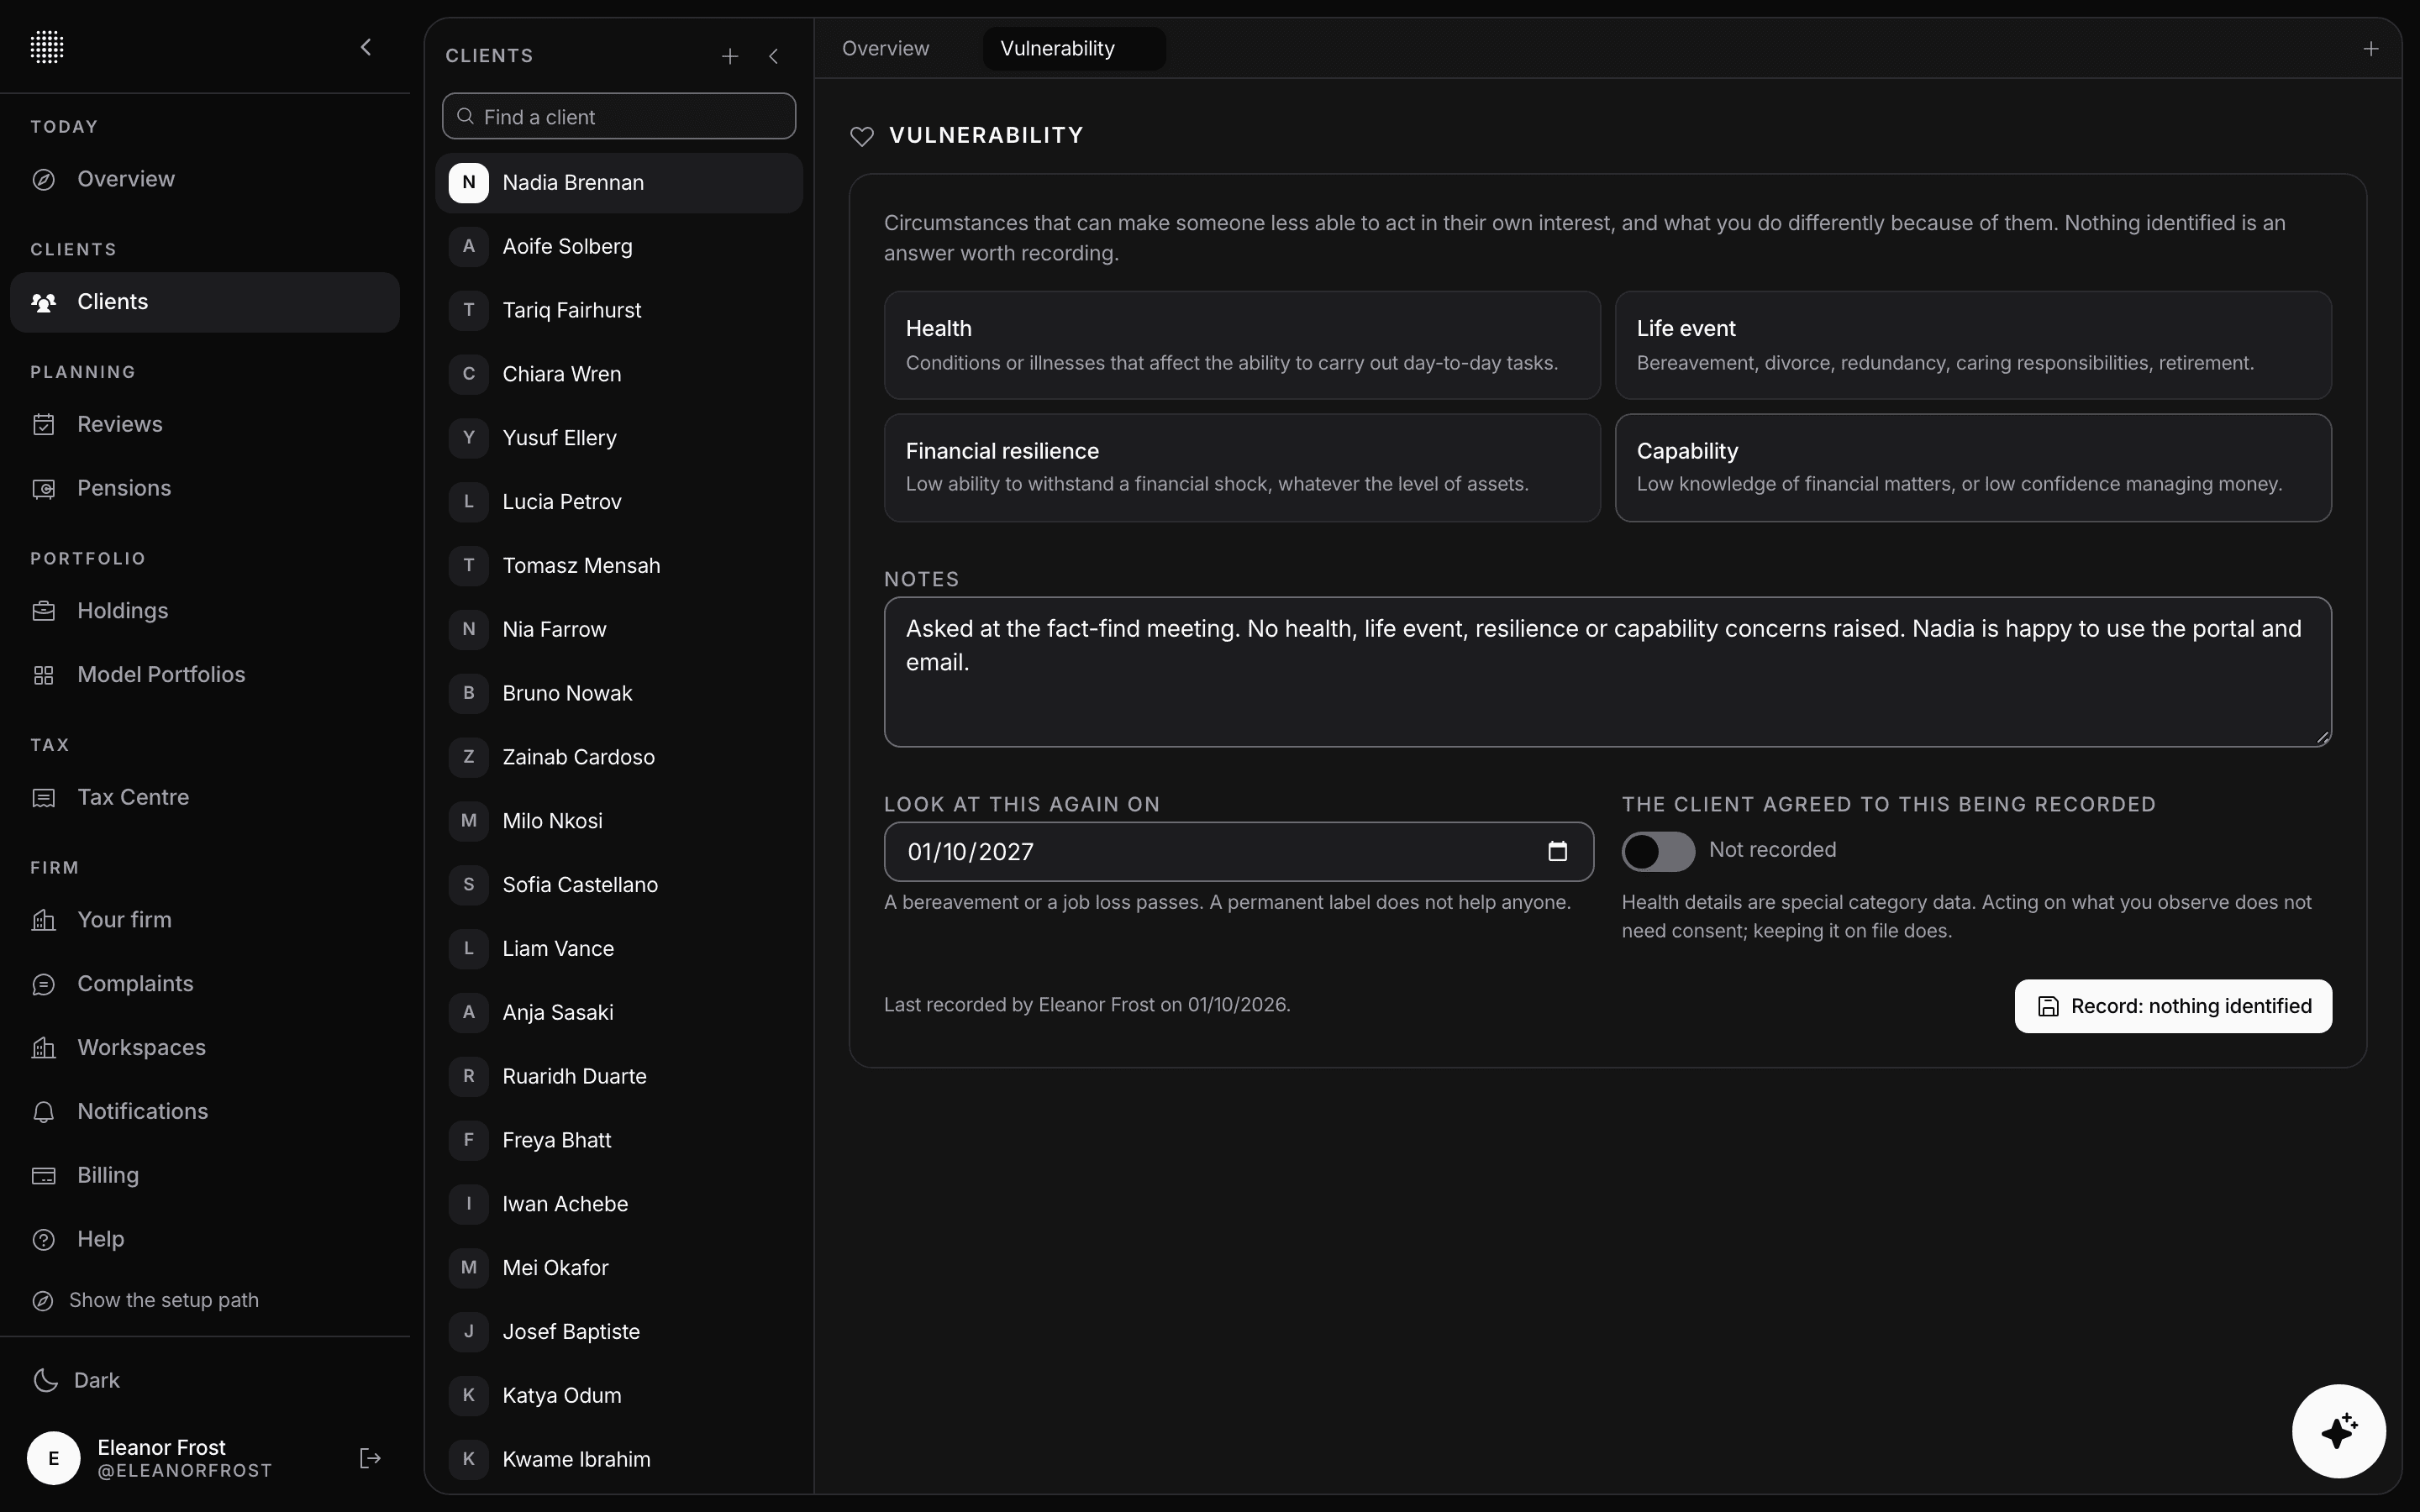The height and width of the screenshot is (1512, 2420).
Task: Open the Pensions icon
Action: point(43,489)
